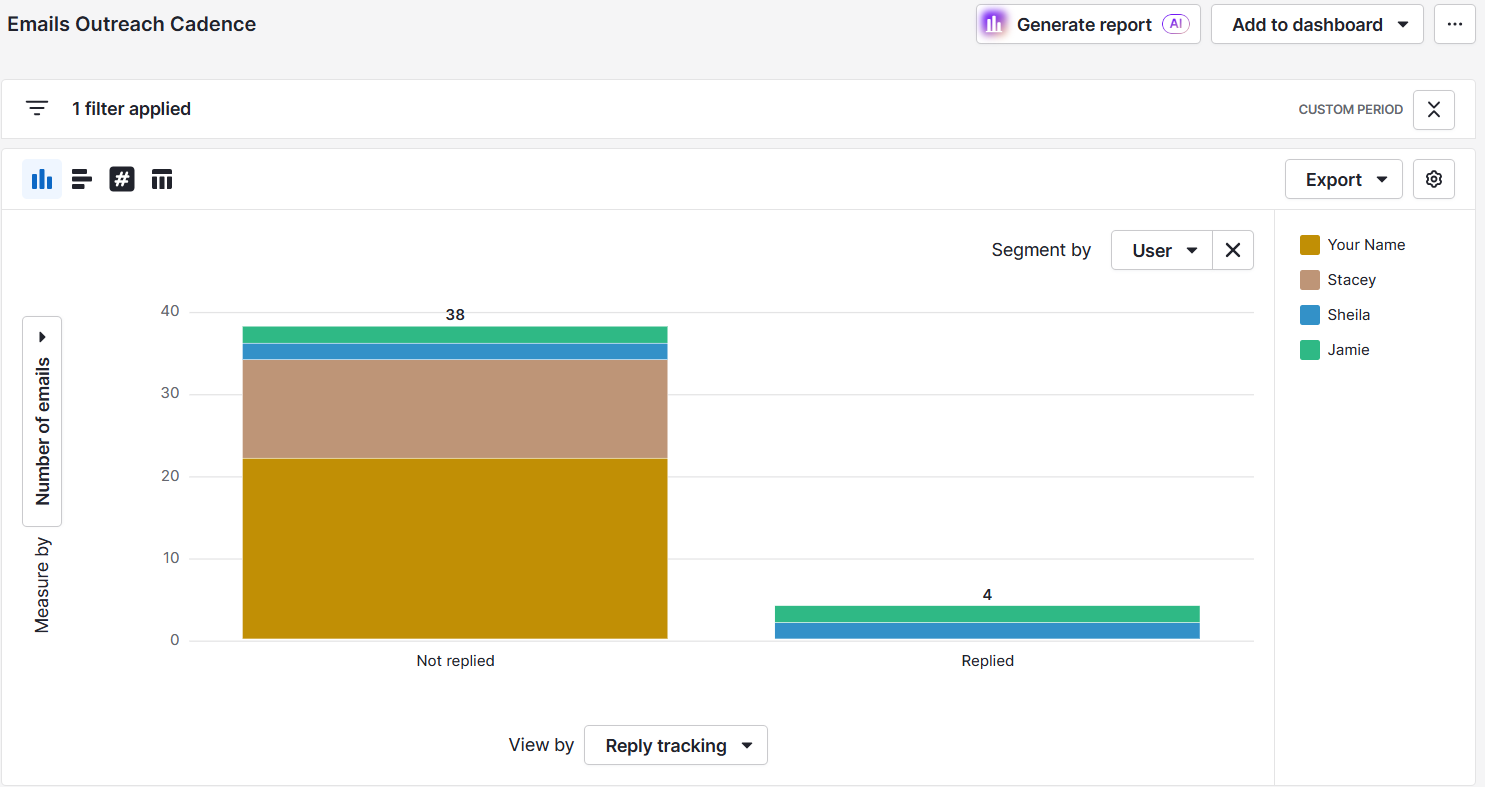Click the Generate report AI button

1088,24
